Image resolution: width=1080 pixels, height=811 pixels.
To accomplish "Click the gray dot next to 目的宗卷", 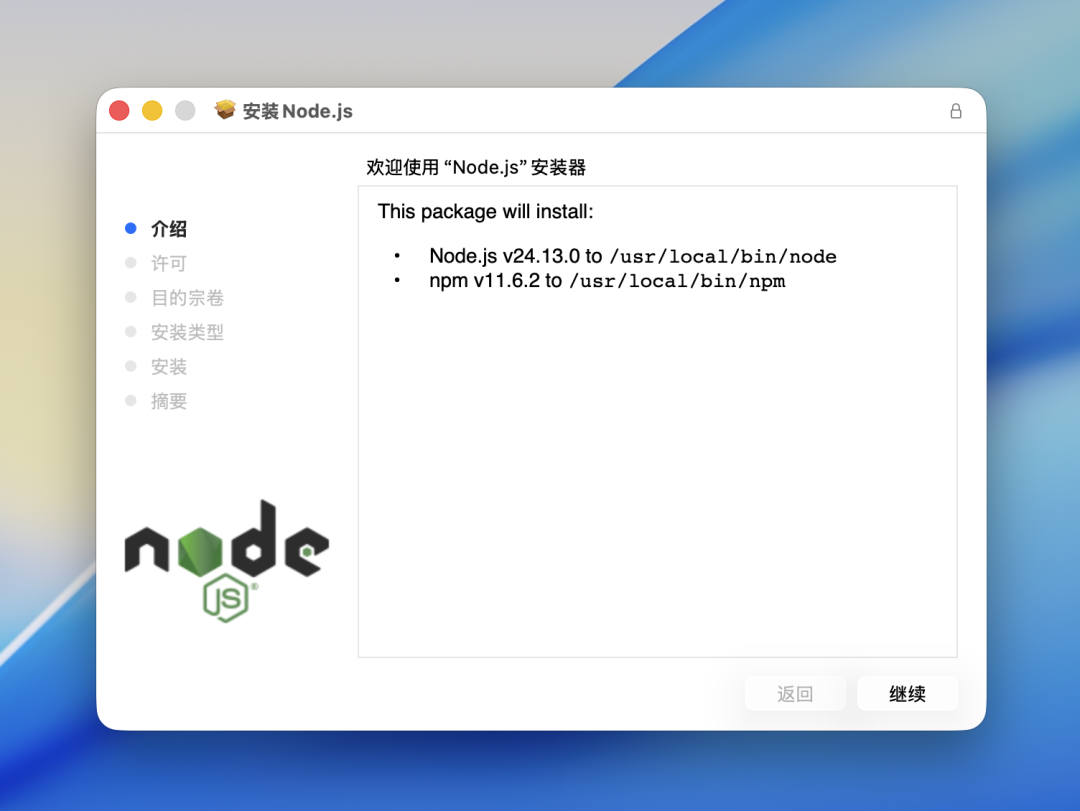I will (x=130, y=297).
